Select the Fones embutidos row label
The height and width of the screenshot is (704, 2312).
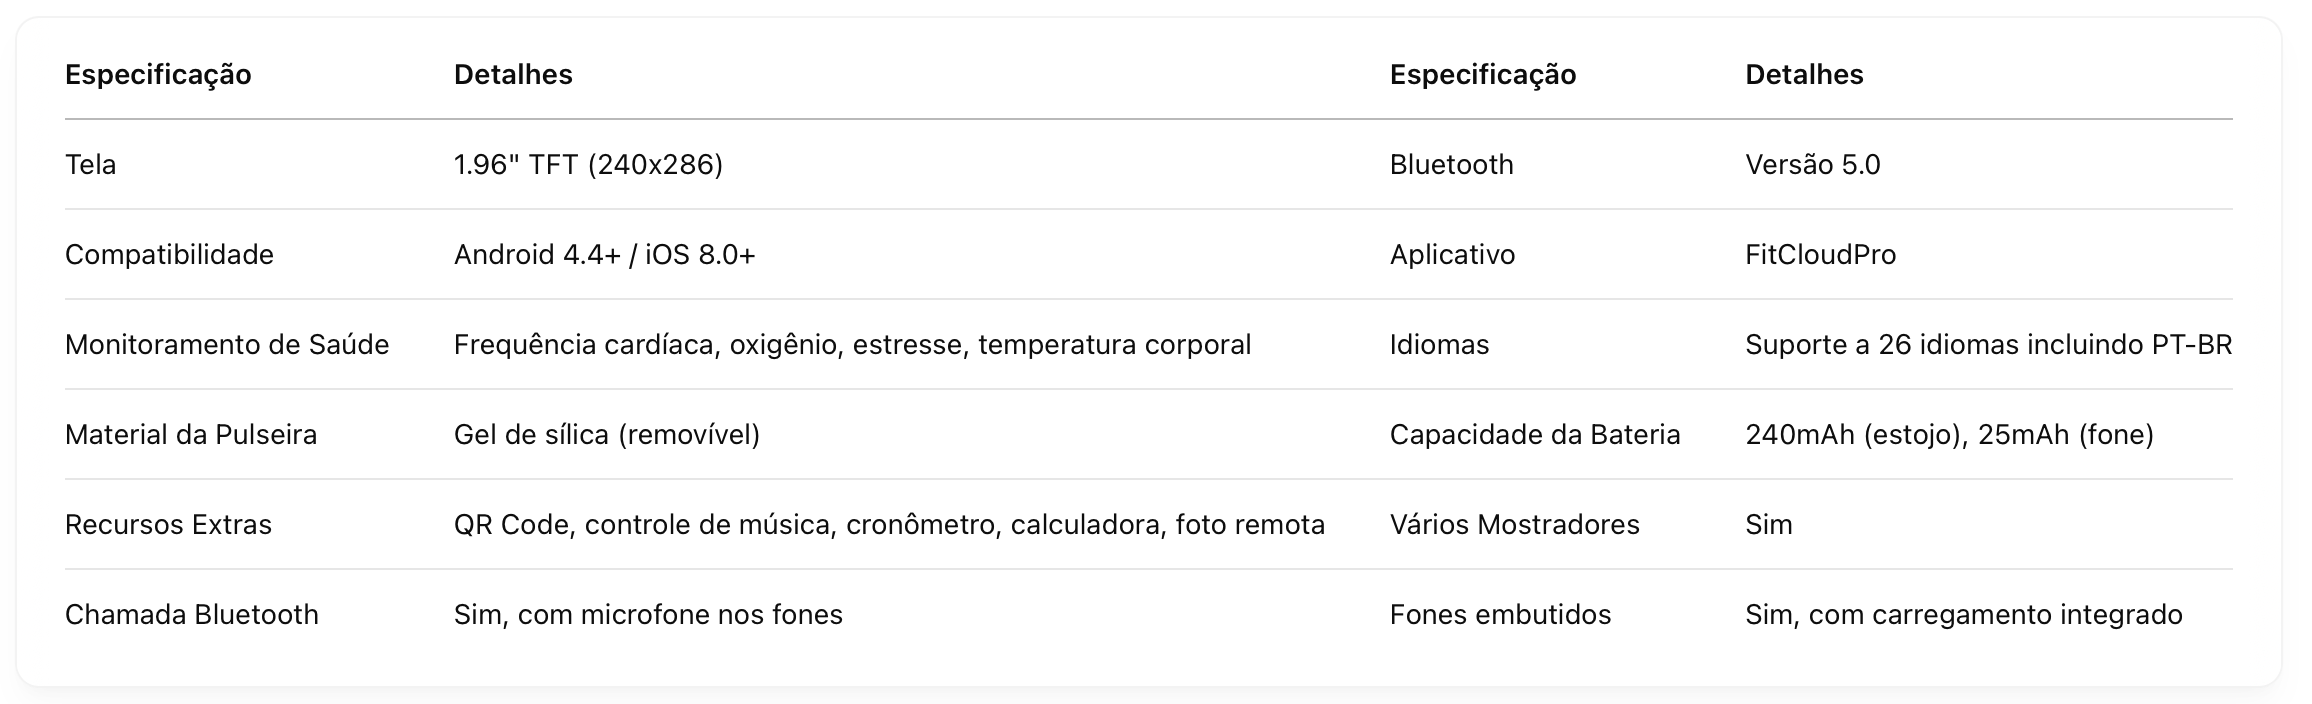(x=1500, y=615)
